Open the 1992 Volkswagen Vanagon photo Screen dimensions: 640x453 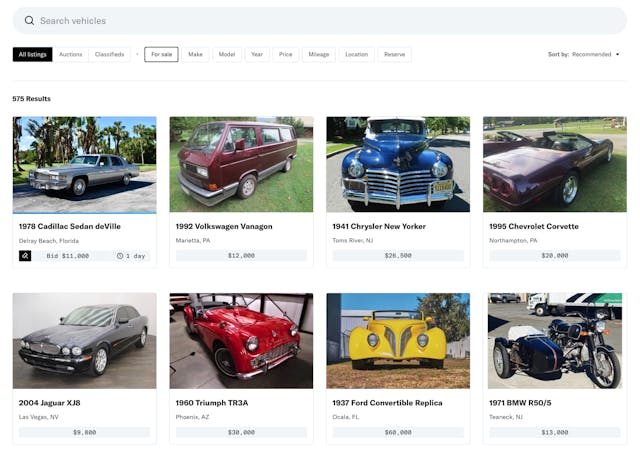[241, 164]
